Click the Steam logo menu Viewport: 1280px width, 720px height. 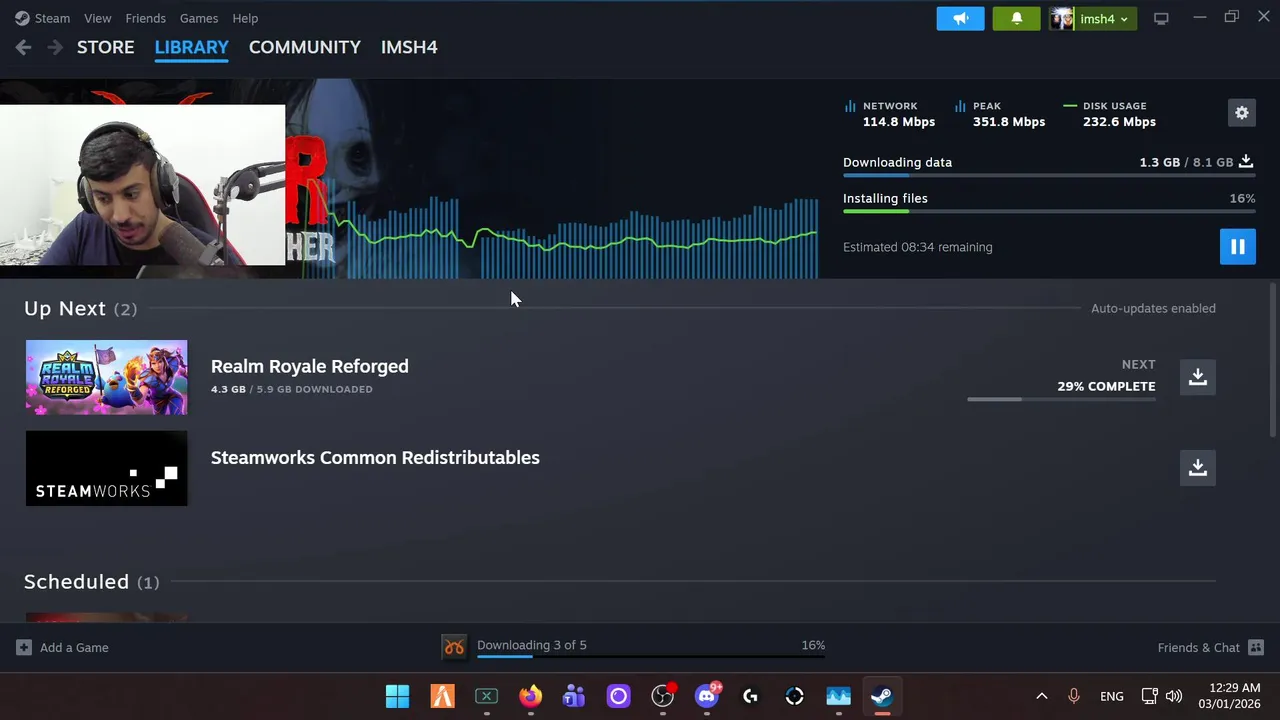pos(42,18)
